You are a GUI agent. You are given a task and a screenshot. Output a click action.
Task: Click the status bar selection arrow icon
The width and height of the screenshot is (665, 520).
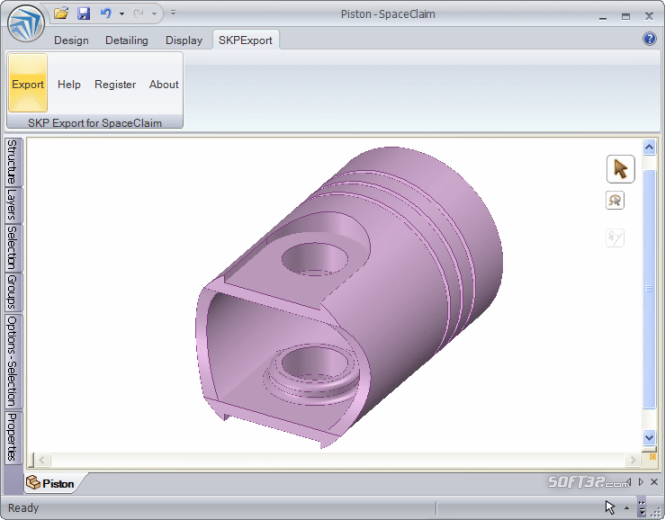click(609, 507)
